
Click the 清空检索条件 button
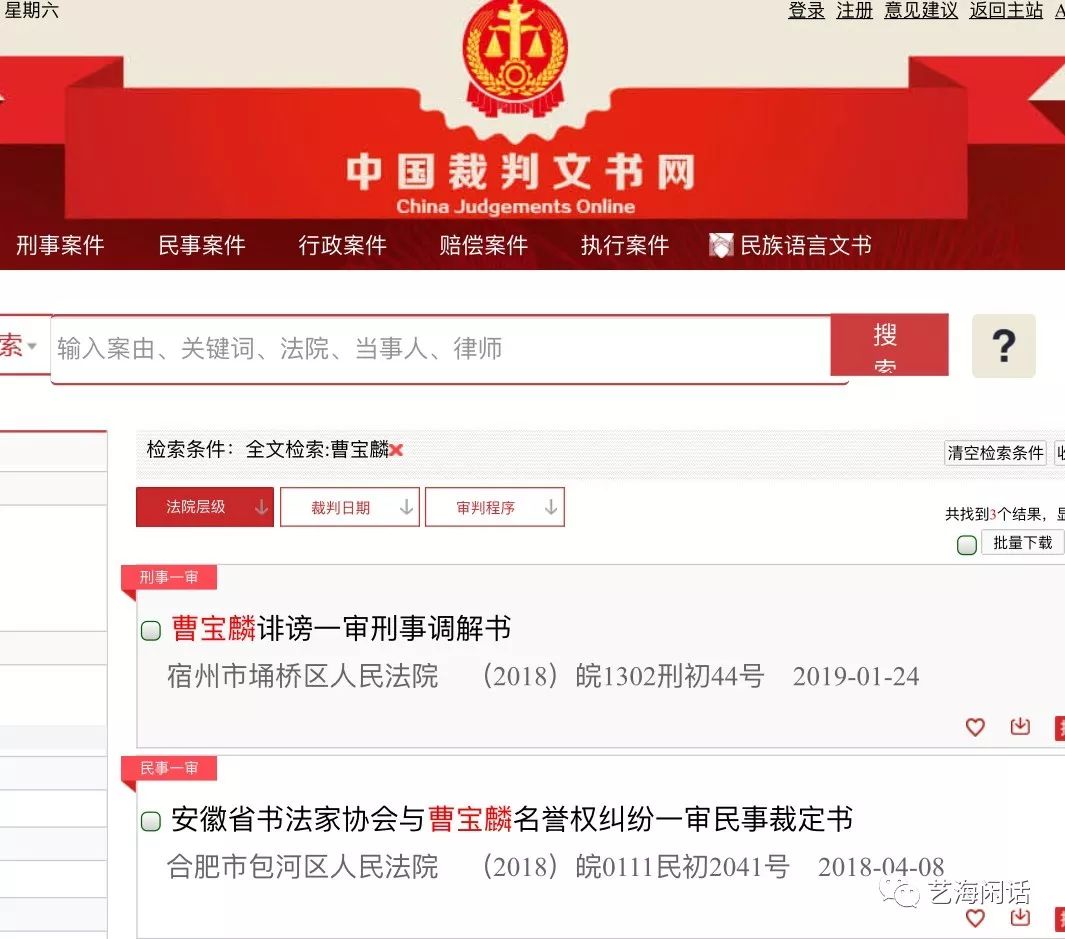click(995, 453)
